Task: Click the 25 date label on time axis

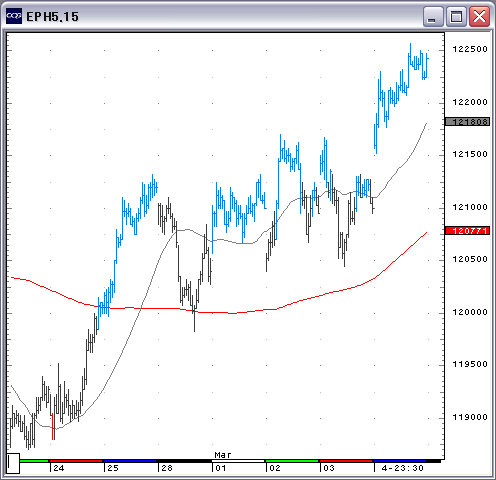Action: pos(113,468)
